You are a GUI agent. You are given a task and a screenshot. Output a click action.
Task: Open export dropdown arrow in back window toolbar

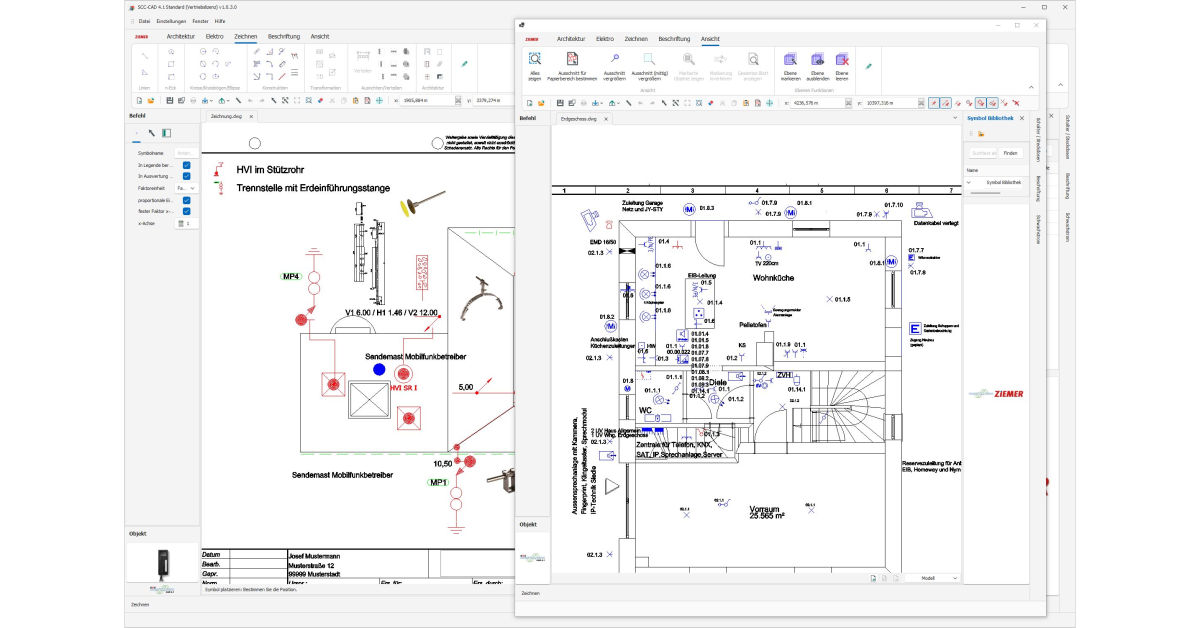[x=228, y=101]
